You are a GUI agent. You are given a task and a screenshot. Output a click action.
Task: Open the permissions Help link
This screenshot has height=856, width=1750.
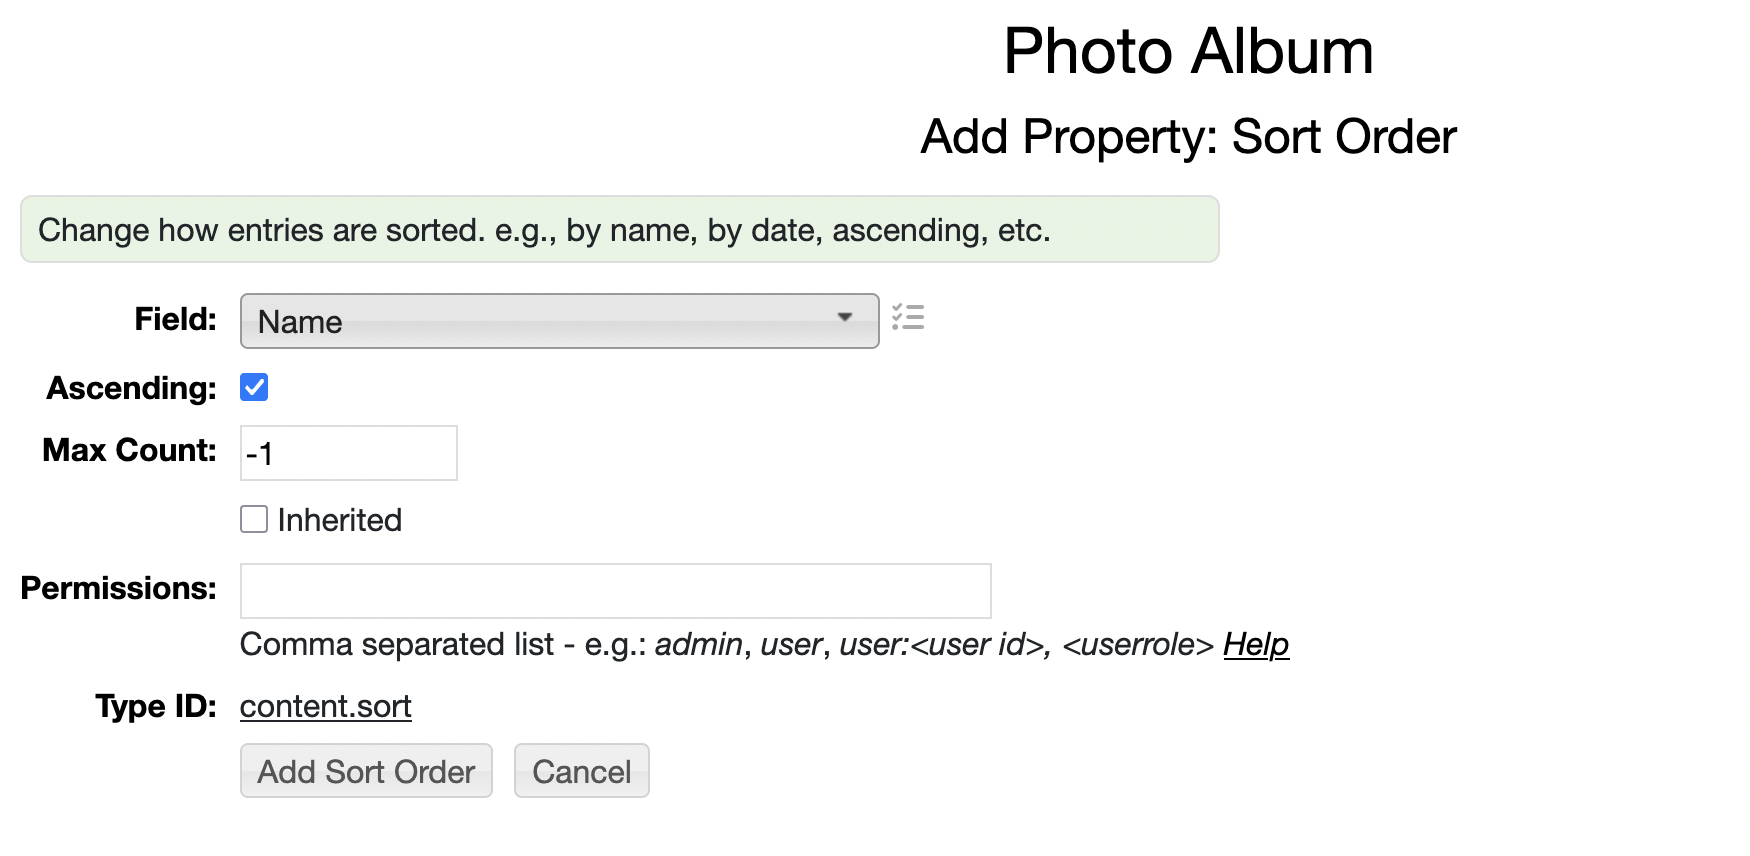click(1256, 644)
